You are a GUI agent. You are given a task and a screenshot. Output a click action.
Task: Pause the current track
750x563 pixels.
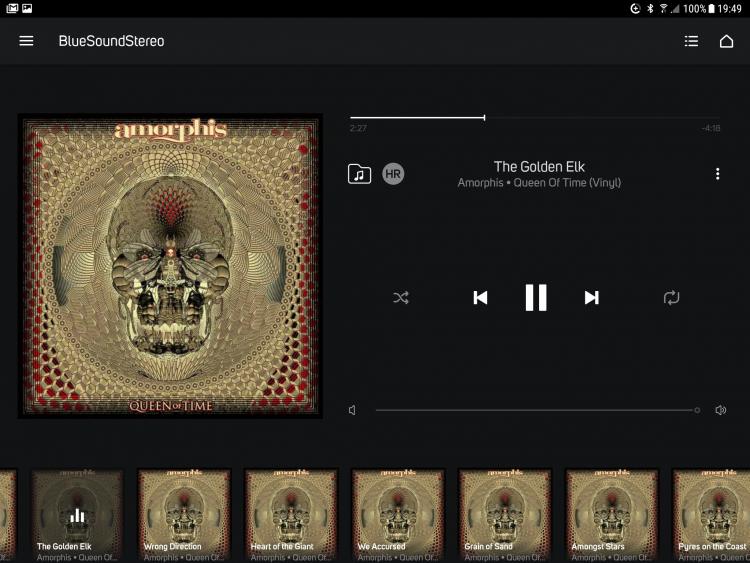pos(536,298)
